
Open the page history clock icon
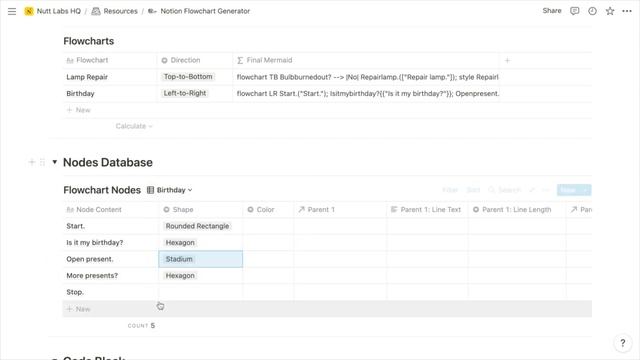tap(592, 11)
